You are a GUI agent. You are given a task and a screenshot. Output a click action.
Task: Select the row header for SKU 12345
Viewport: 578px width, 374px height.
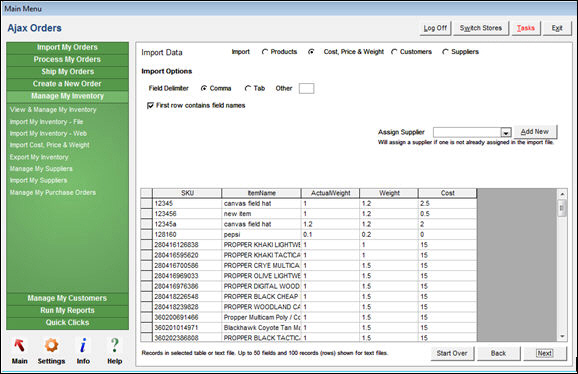click(146, 203)
